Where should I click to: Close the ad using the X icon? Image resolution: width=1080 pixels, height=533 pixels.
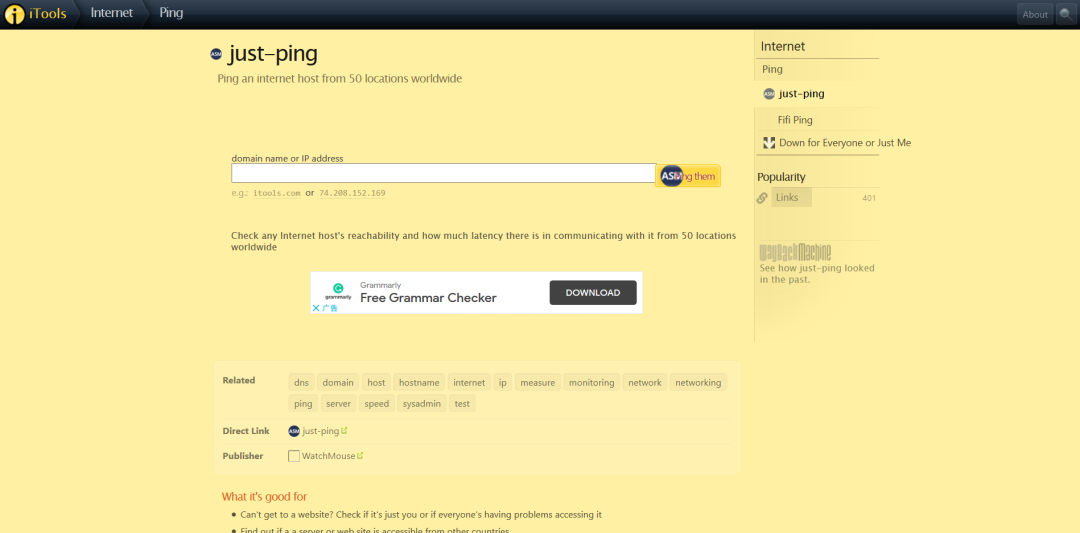316,308
